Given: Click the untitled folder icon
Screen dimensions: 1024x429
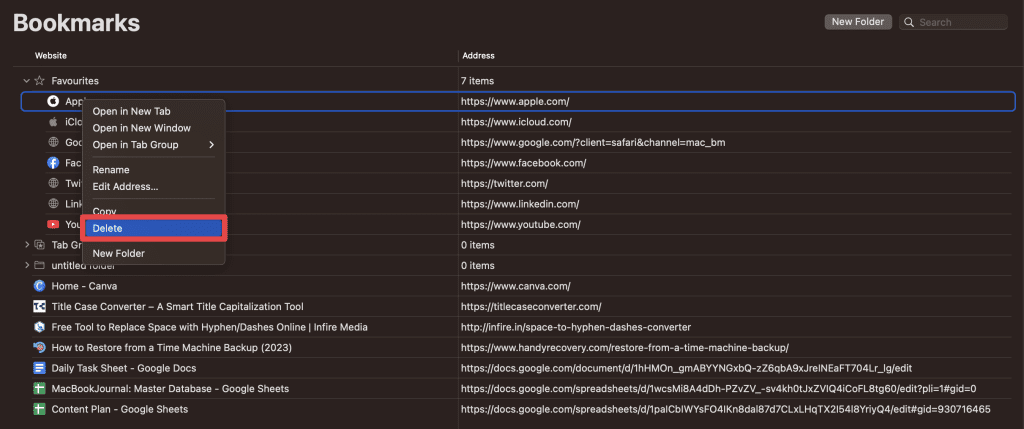Looking at the screenshot, I should coord(39,265).
